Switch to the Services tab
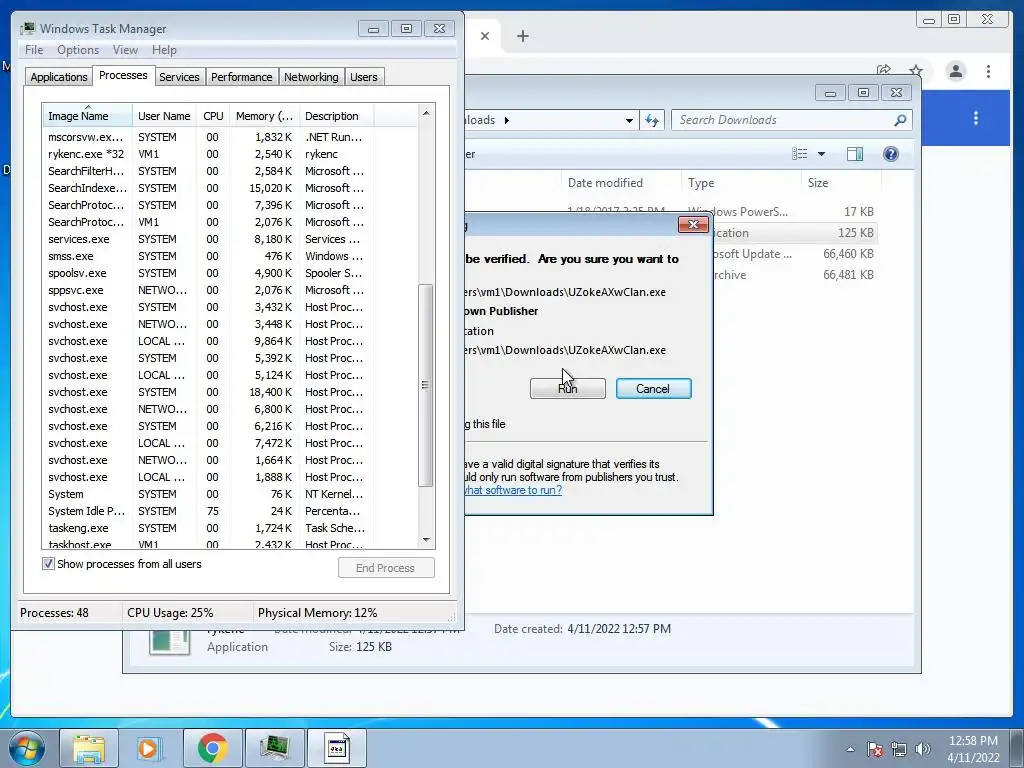This screenshot has width=1024, height=768. [179, 77]
